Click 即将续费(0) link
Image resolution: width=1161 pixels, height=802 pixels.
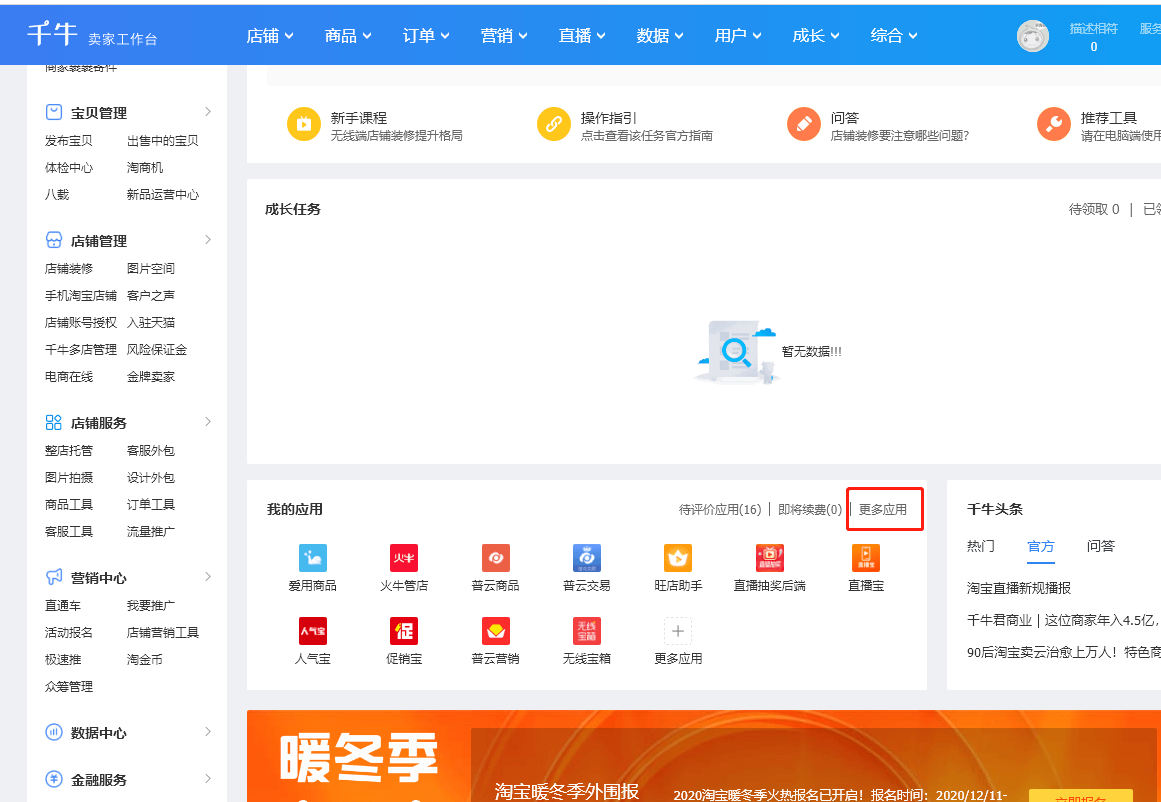810,509
